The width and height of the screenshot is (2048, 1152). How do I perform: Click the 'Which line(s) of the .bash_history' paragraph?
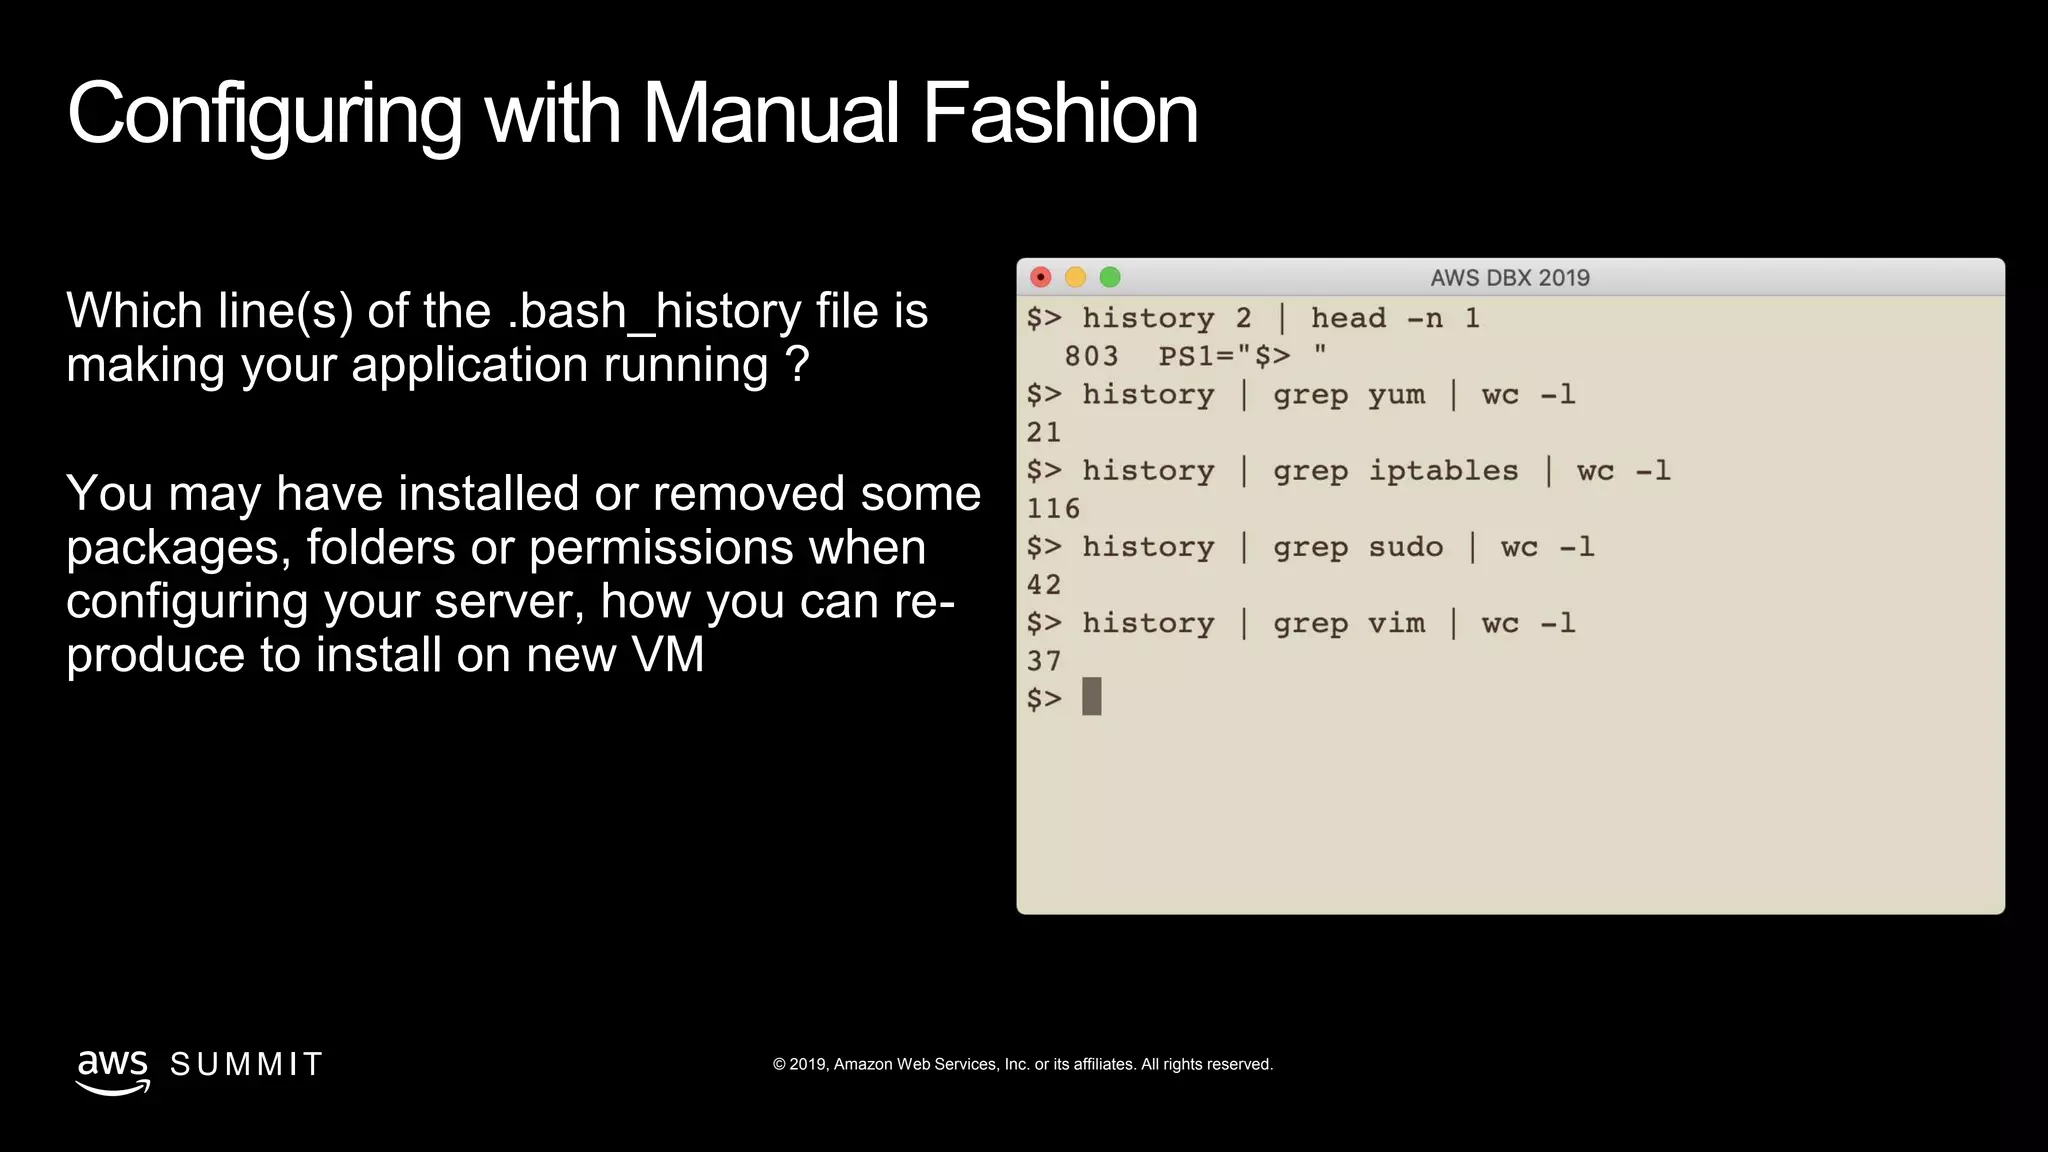[497, 337]
